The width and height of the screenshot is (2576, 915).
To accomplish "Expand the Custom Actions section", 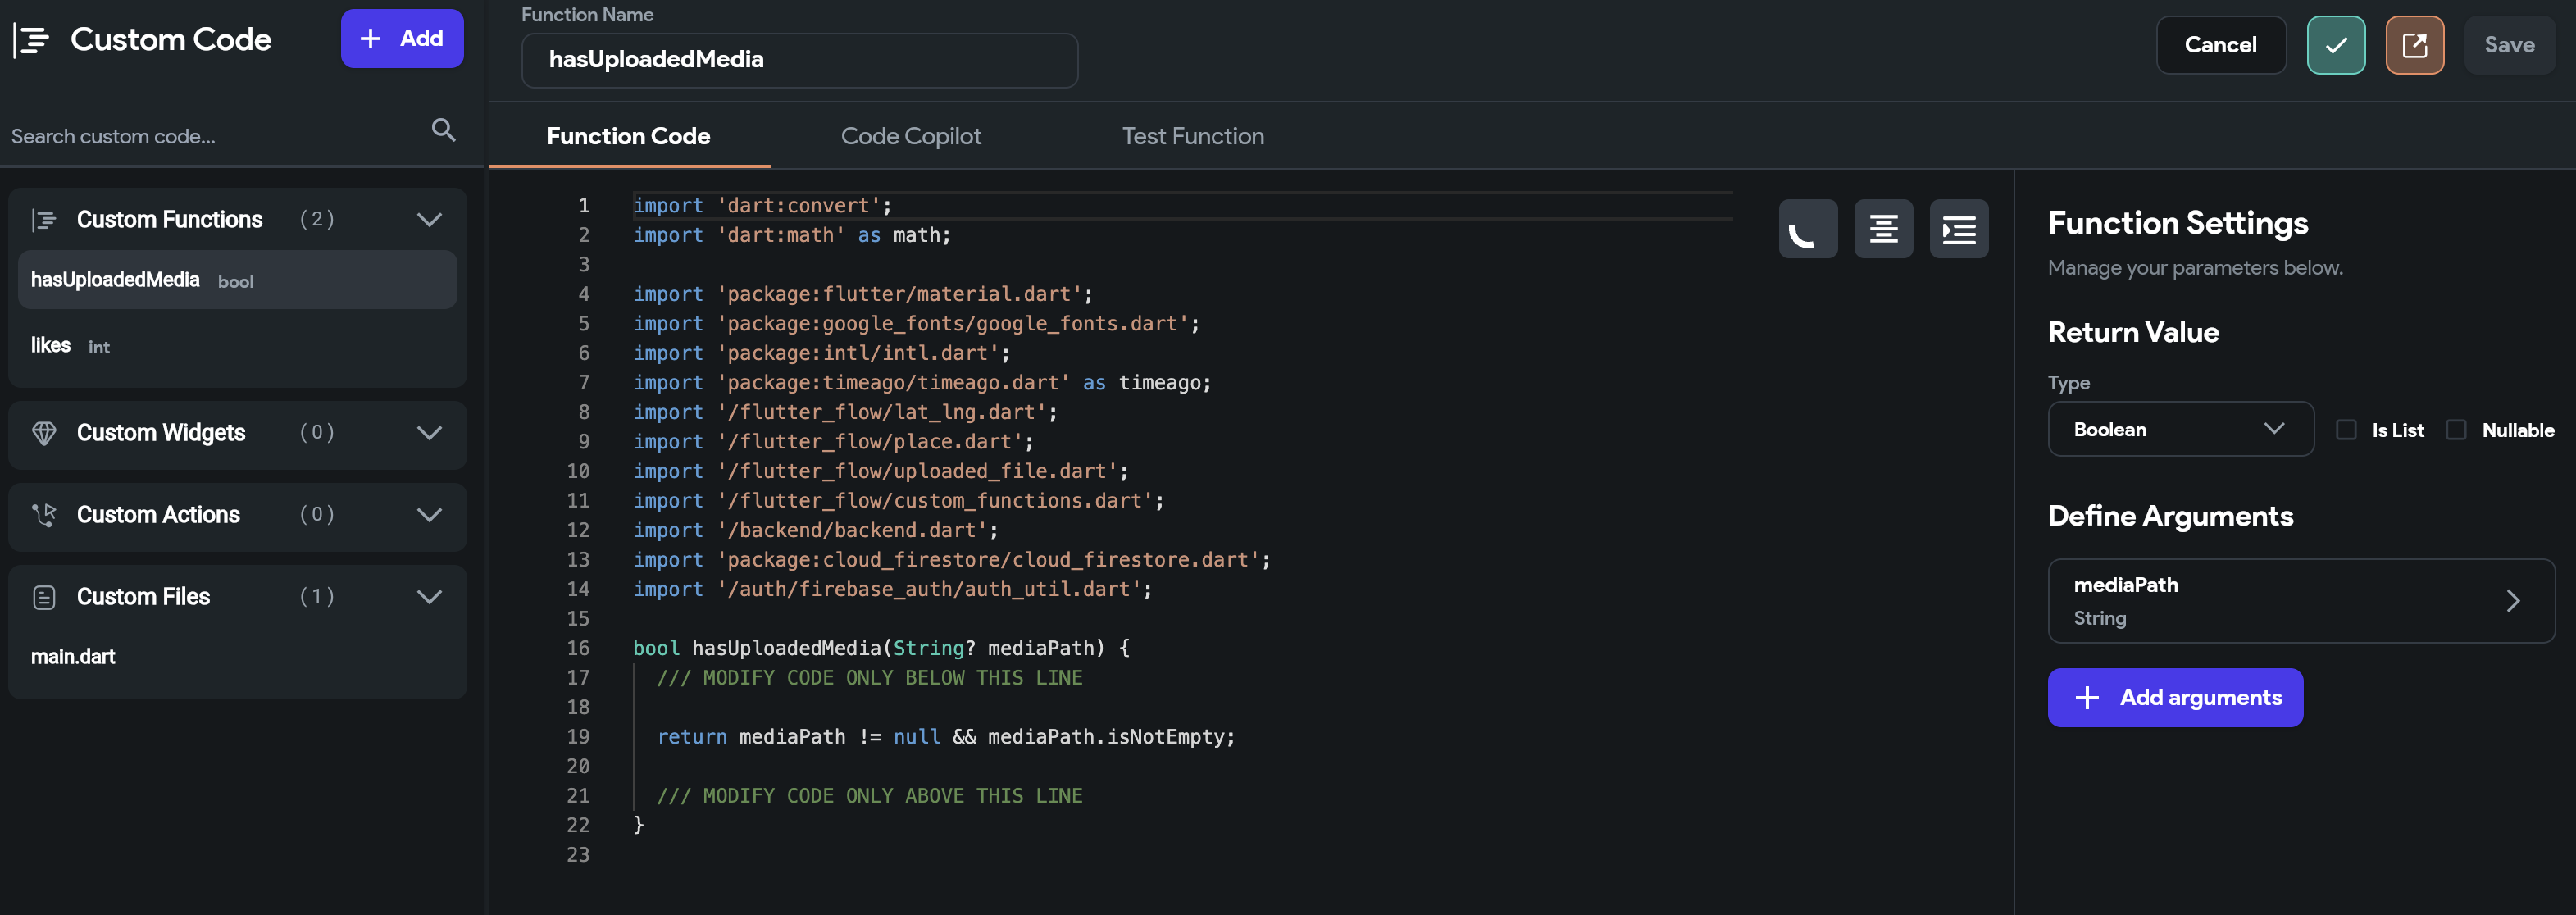I will click(429, 515).
